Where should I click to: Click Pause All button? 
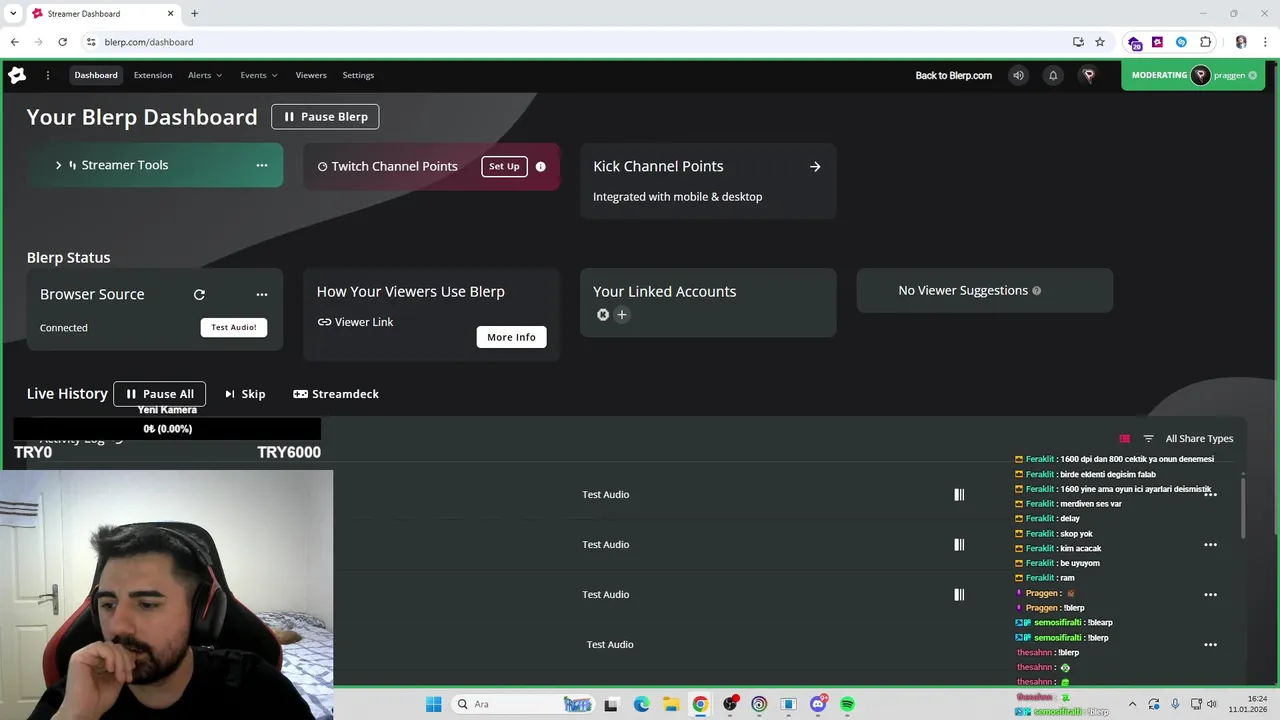click(x=160, y=394)
